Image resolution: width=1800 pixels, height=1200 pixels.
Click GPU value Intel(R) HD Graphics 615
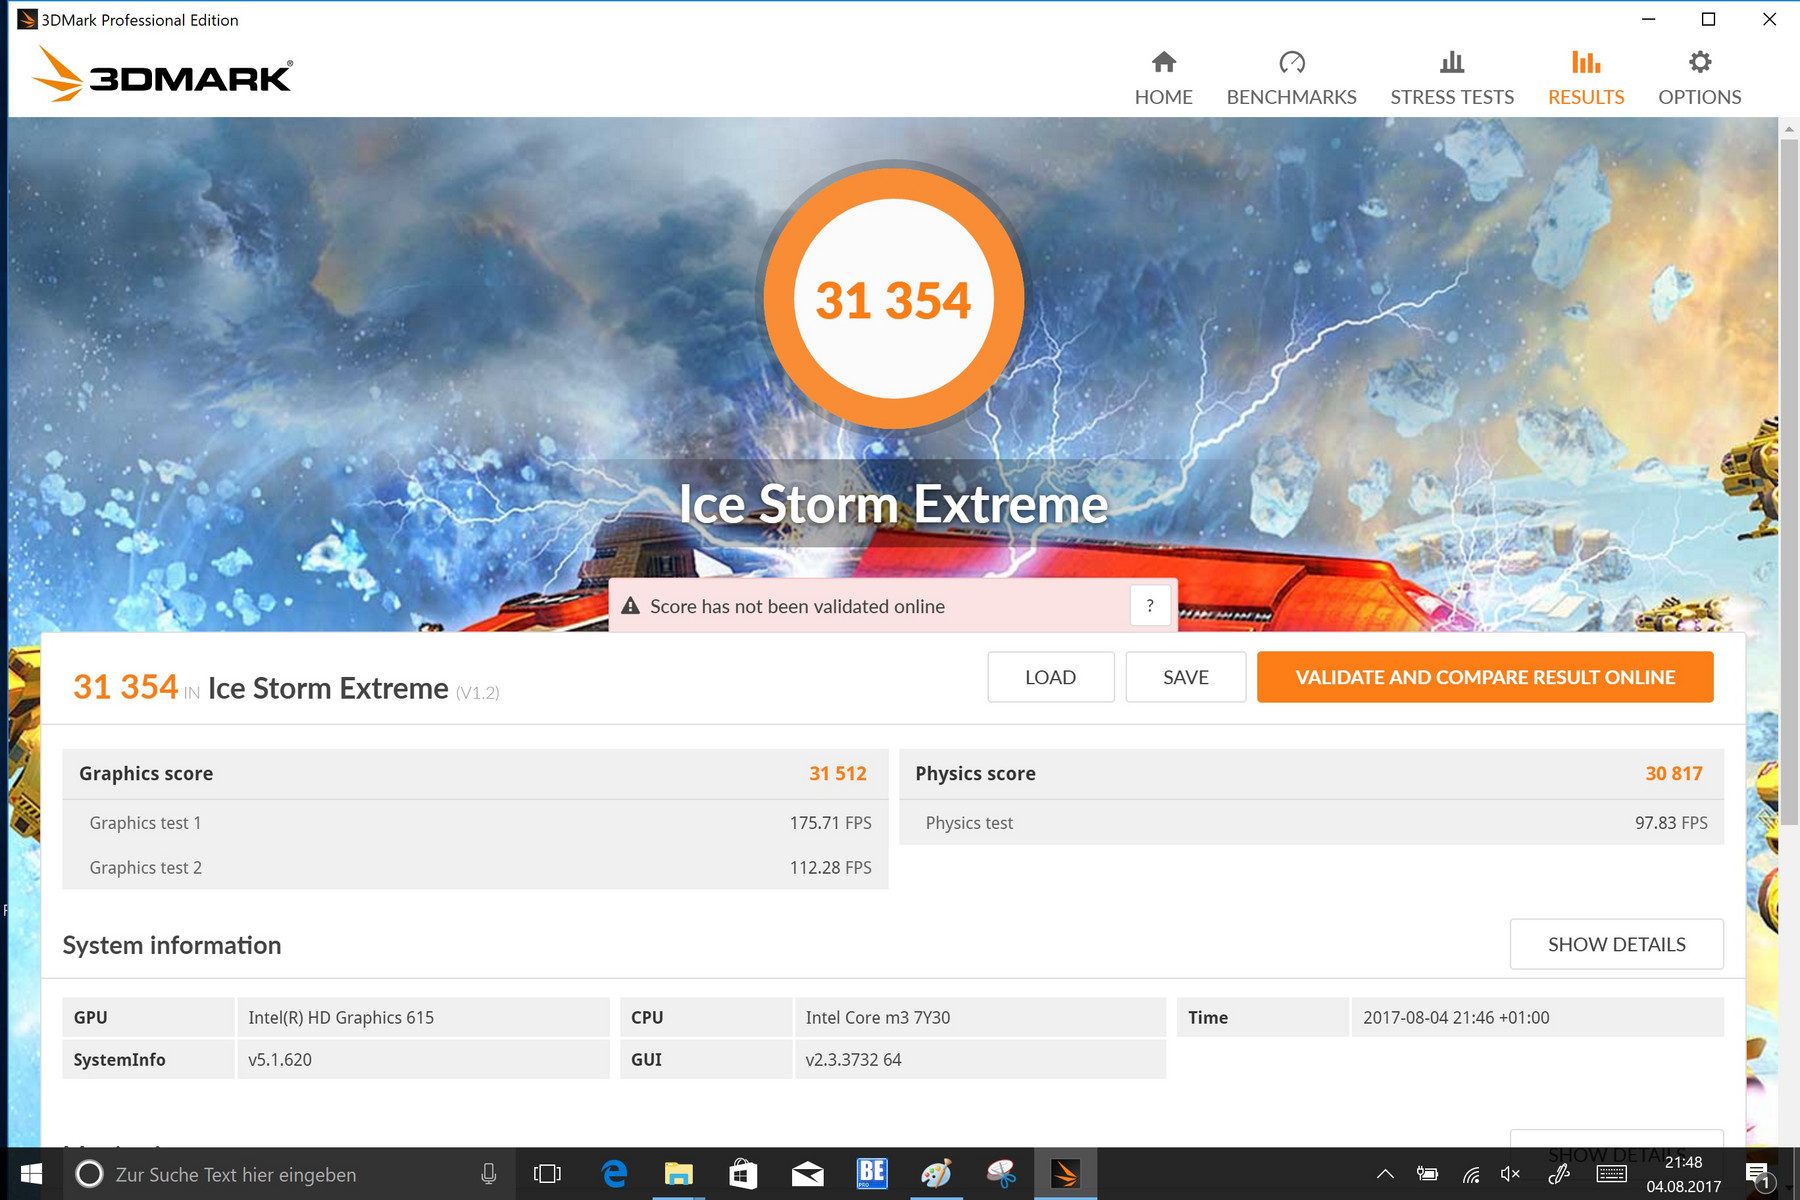tap(341, 1017)
